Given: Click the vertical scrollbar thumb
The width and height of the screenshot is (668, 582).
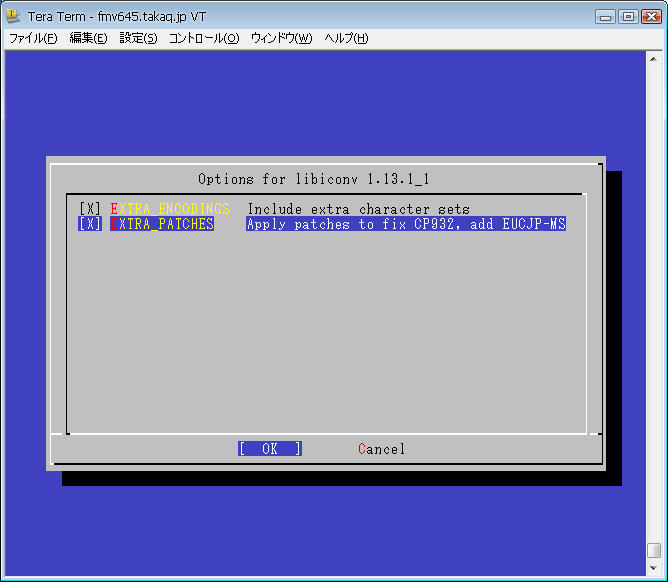Looking at the screenshot, I should pos(653,550).
